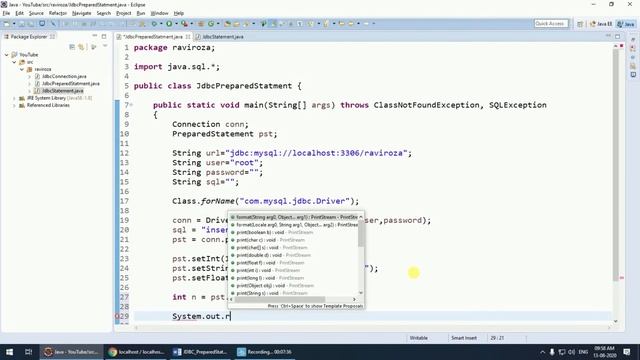Maximize the Package Explorer panel
640x360 pixels.
104,36
